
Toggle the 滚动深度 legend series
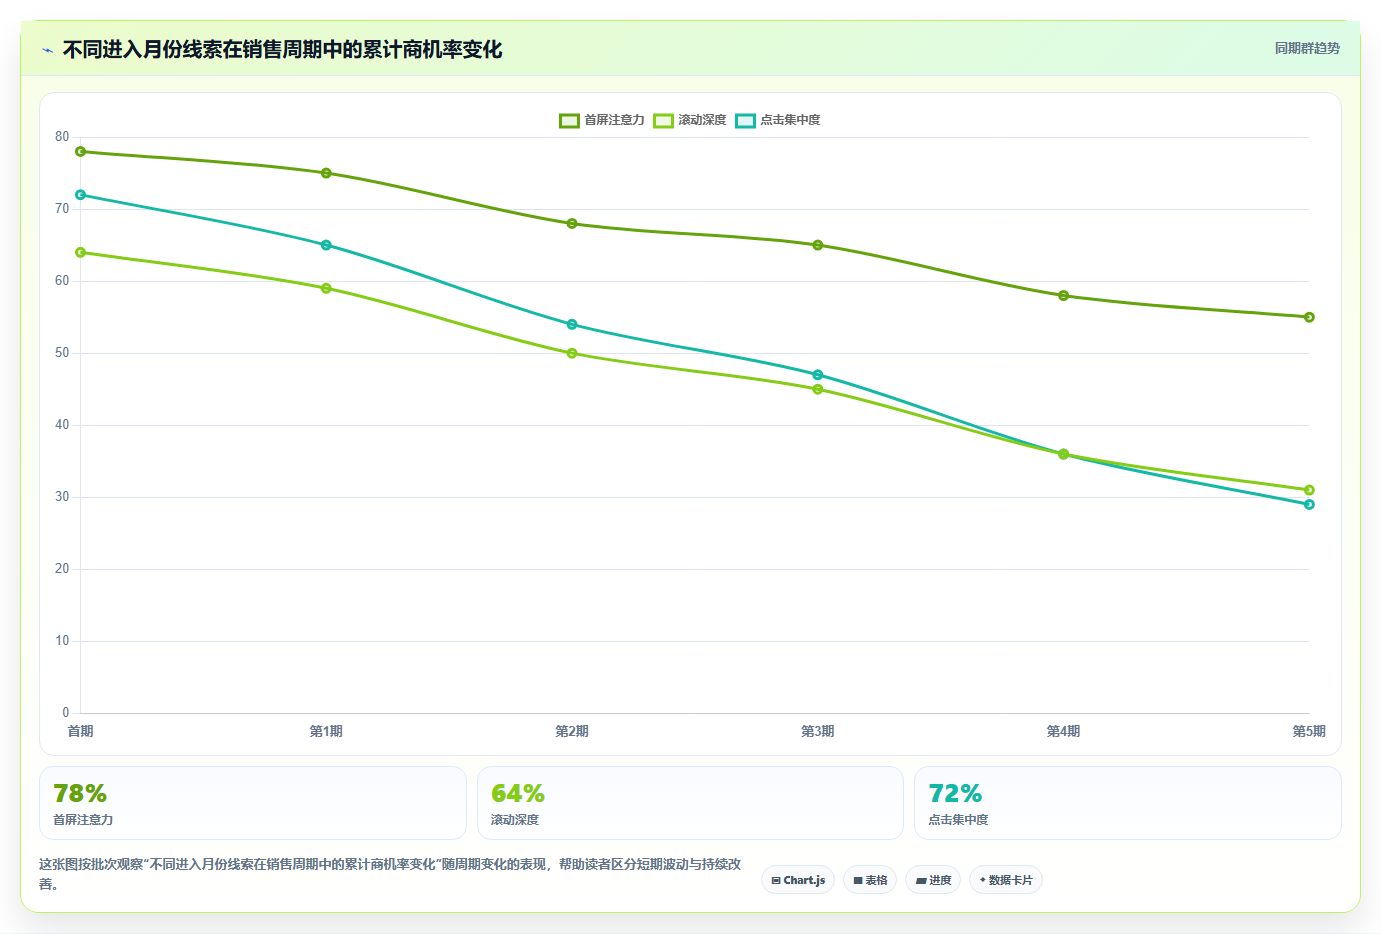tap(690, 120)
